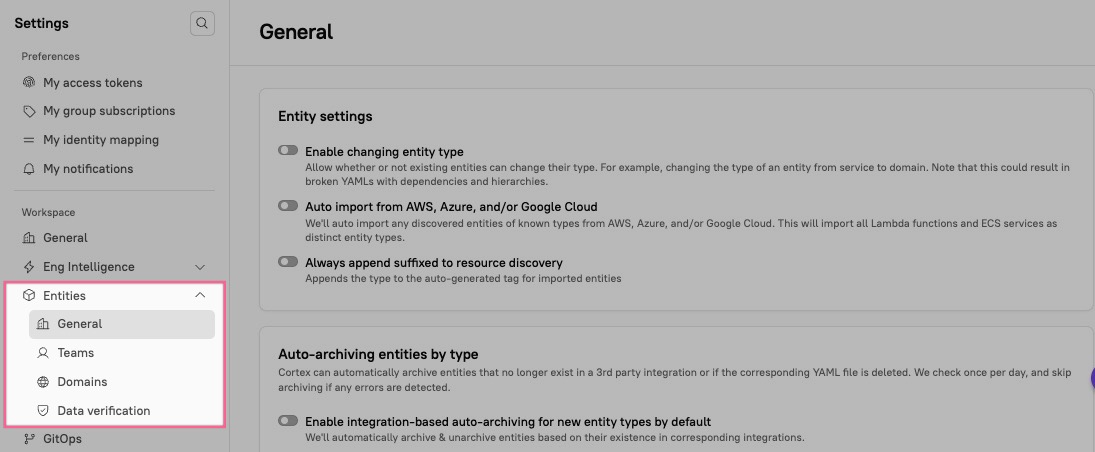
Task: Click the lightning icon beside Eng Intelligence
Action: click(29, 267)
